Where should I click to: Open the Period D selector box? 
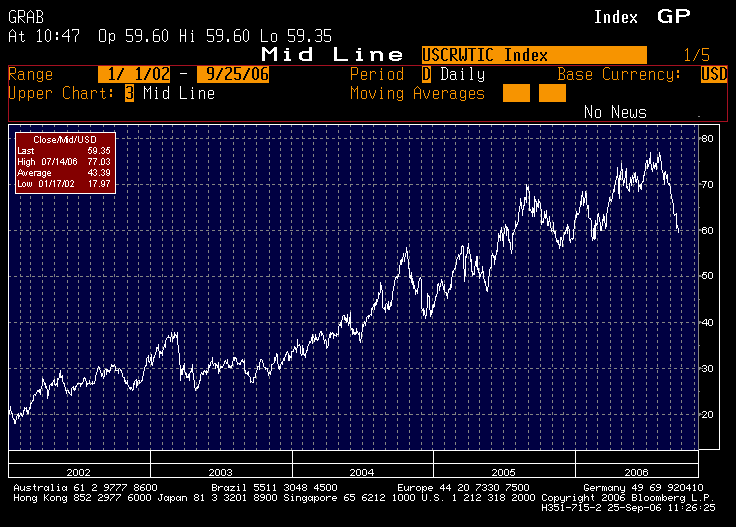coord(426,75)
